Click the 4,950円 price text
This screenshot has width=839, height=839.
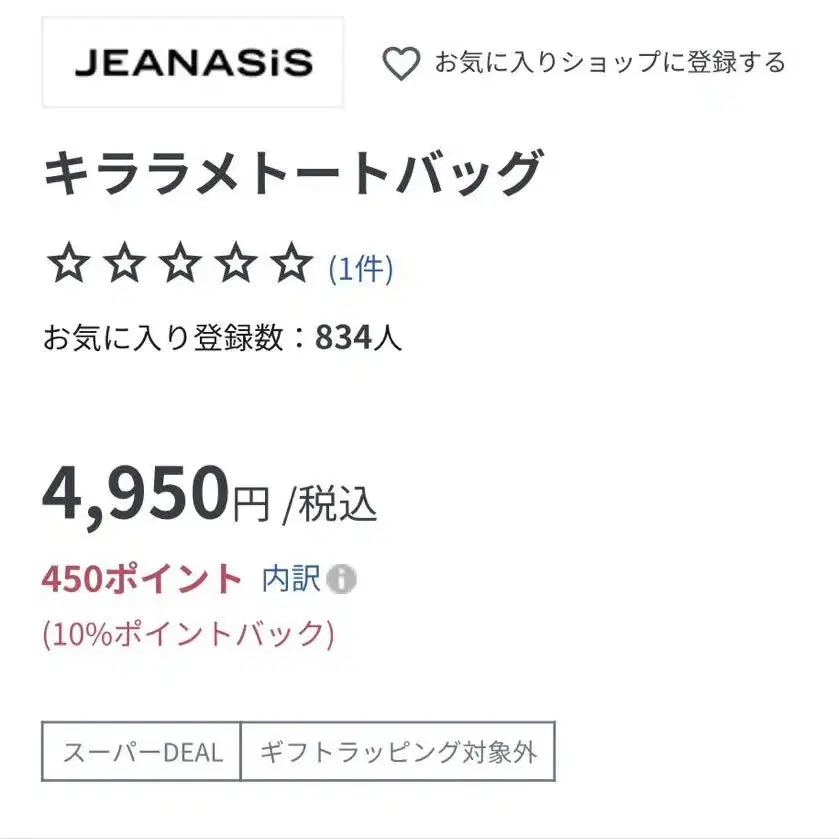(156, 495)
